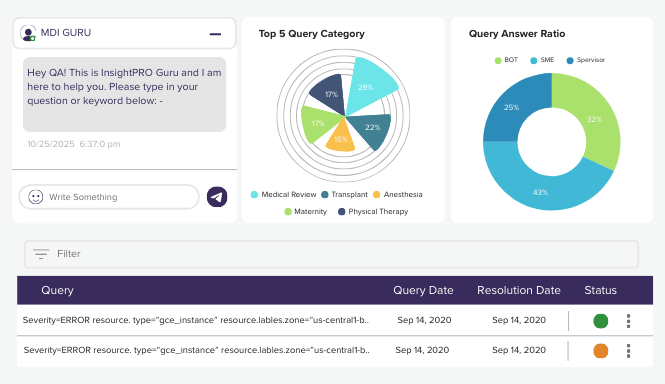
Task: Click the Status column header
Action: (x=601, y=290)
